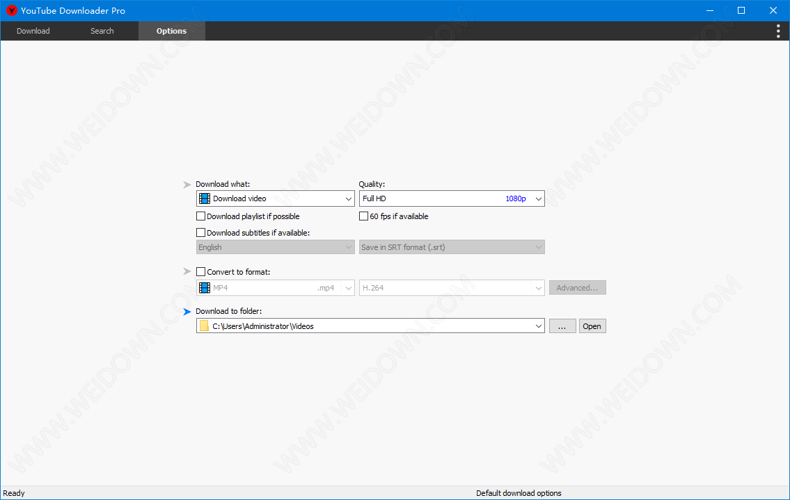Image resolution: width=790 pixels, height=500 pixels.
Task: Click the C:\Users\Administrator\Videos path field
Action: tap(370, 326)
